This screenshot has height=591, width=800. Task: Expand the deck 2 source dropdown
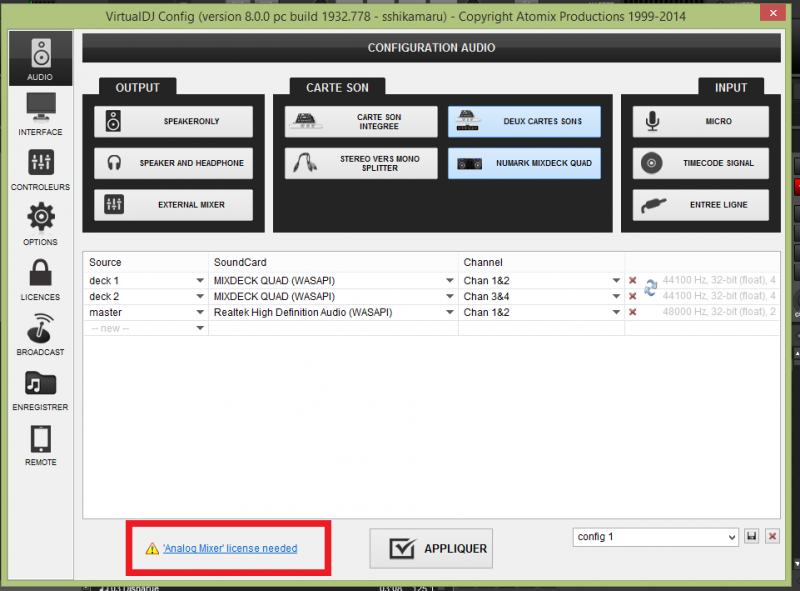coord(200,297)
